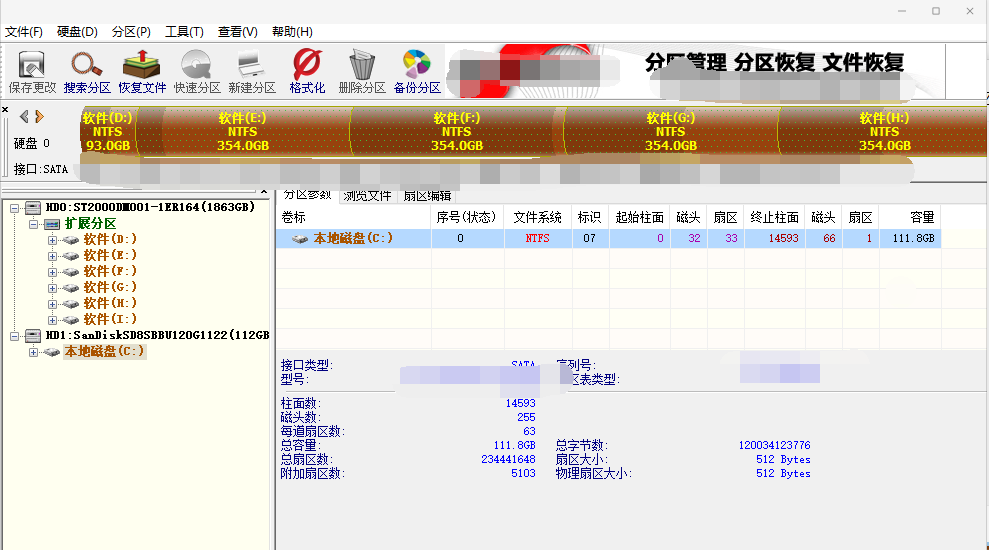The width and height of the screenshot is (989, 550).
Task: Maximize the application window
Action: click(936, 11)
